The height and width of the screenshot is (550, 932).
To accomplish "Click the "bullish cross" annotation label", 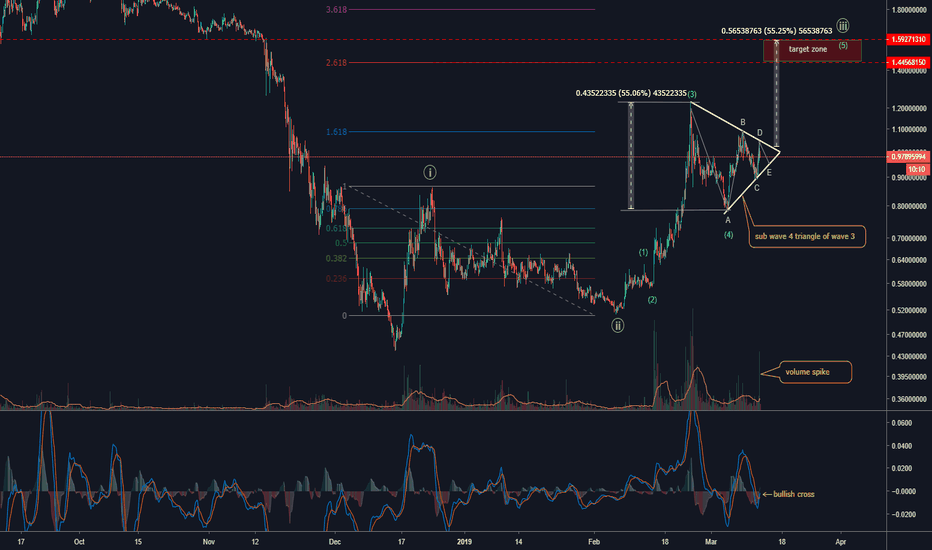I will [794, 494].
